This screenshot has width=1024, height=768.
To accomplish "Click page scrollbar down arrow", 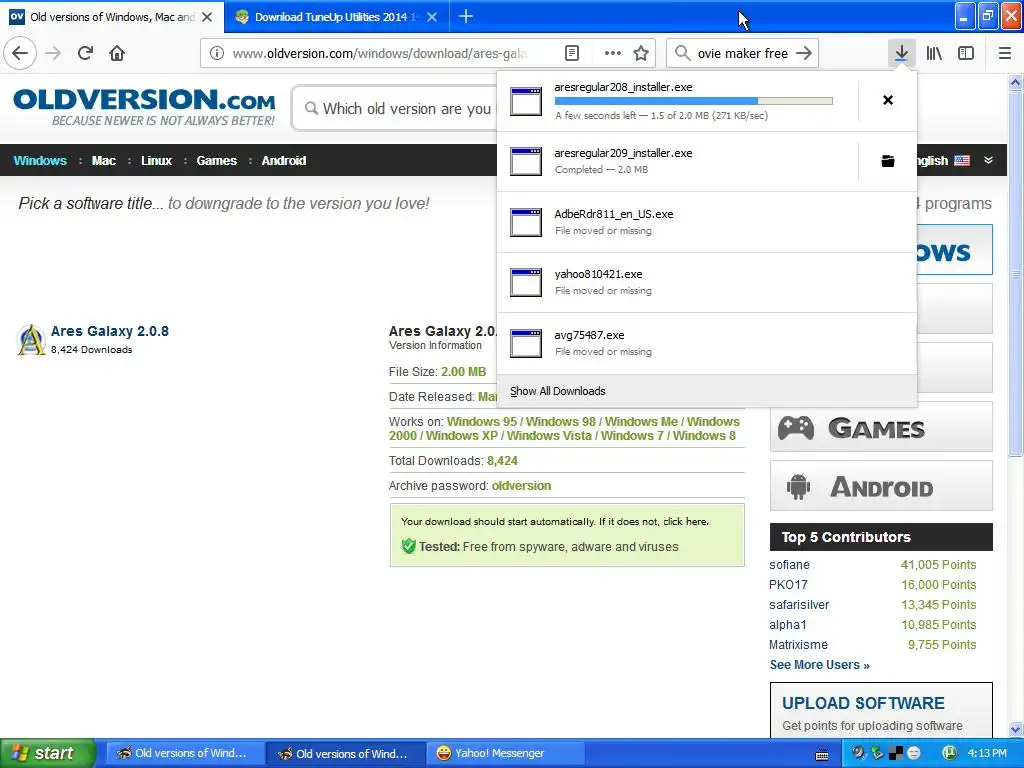I will pyautogui.click(x=1015, y=729).
